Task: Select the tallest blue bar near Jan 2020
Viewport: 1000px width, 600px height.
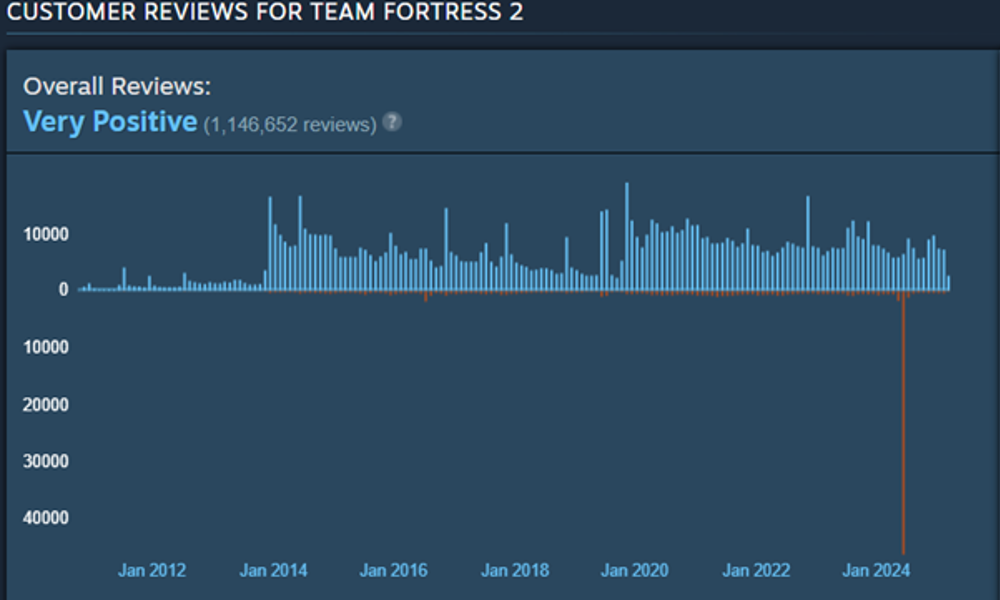Action: click(627, 237)
